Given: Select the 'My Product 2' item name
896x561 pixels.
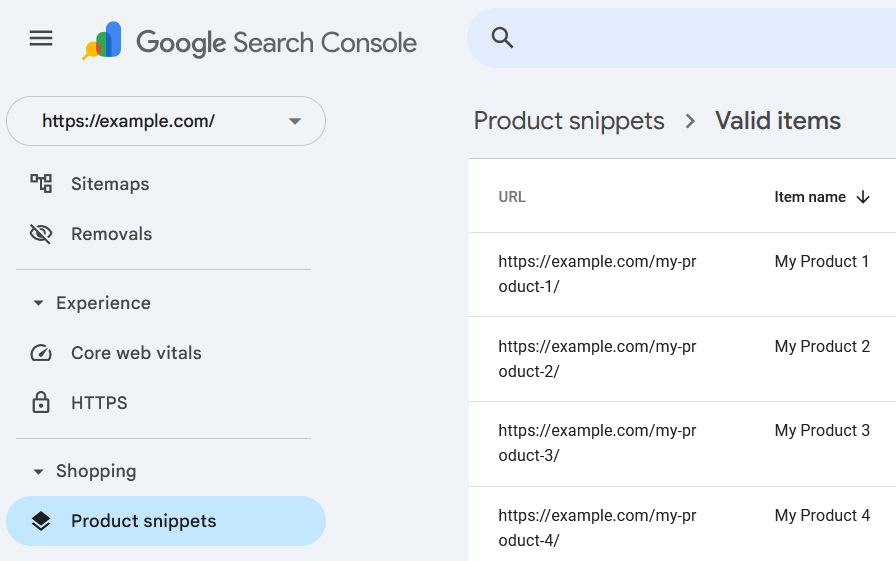Looking at the screenshot, I should [x=822, y=347].
